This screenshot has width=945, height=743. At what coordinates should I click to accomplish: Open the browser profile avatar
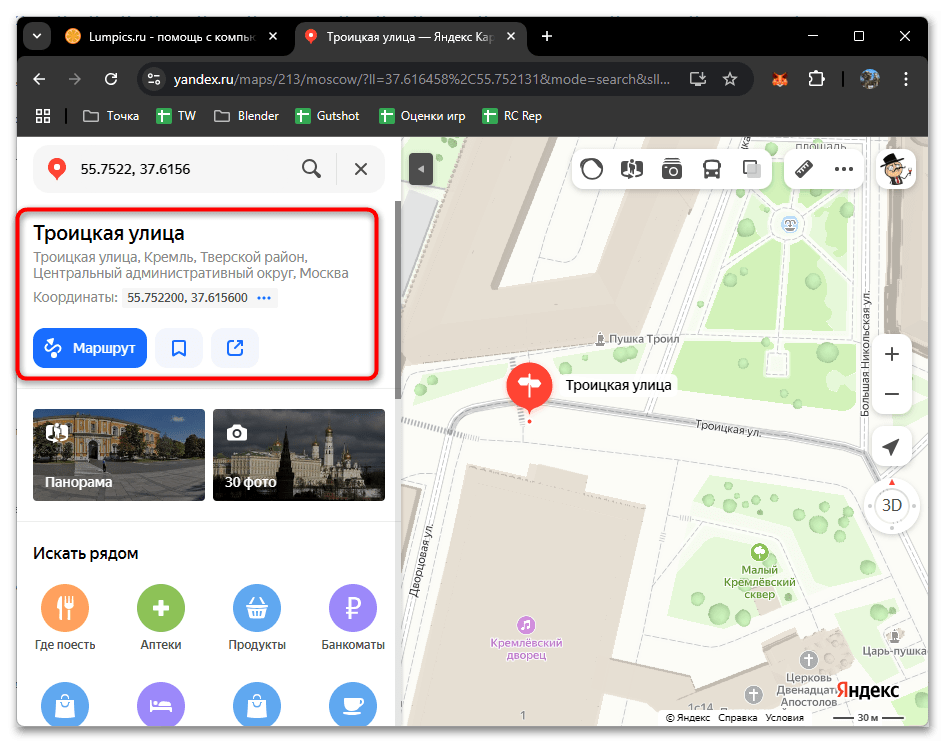click(x=869, y=79)
